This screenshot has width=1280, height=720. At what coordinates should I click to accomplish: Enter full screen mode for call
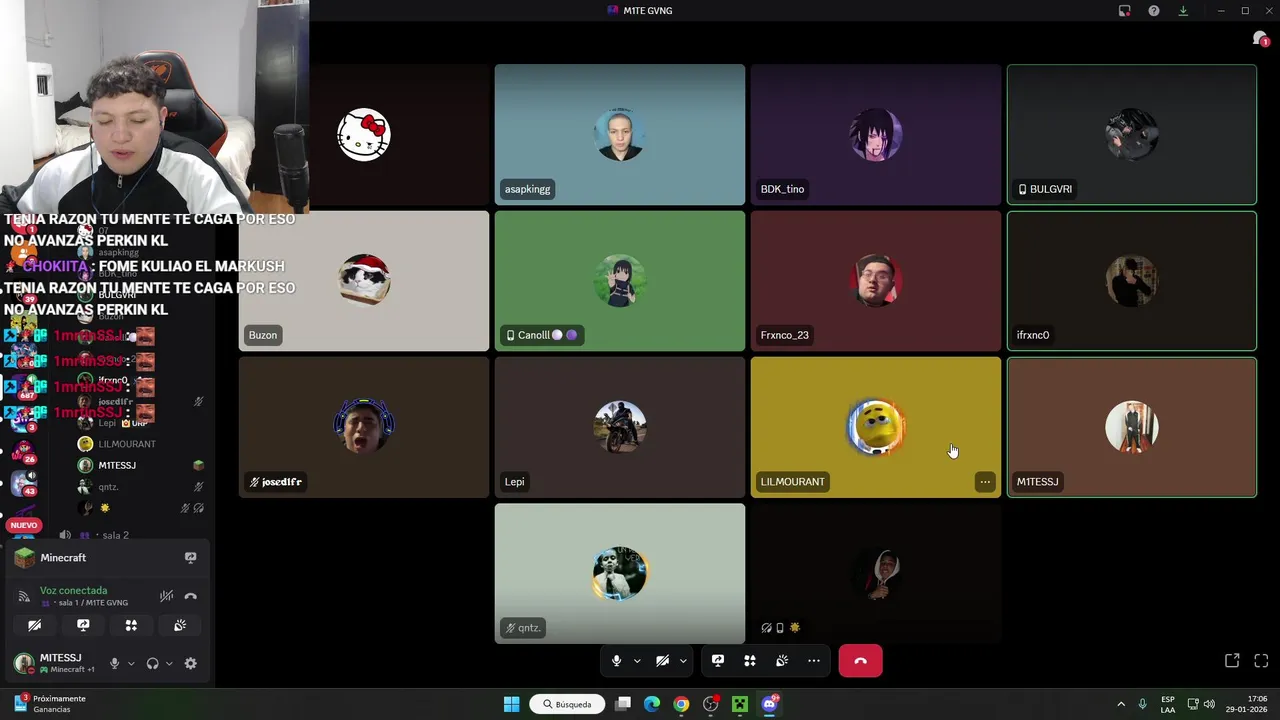click(x=1261, y=661)
